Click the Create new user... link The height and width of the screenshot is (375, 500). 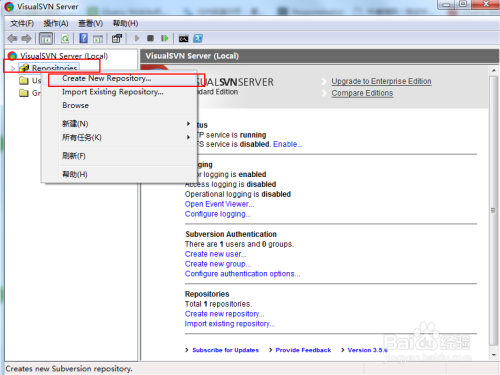pyautogui.click(x=215, y=254)
